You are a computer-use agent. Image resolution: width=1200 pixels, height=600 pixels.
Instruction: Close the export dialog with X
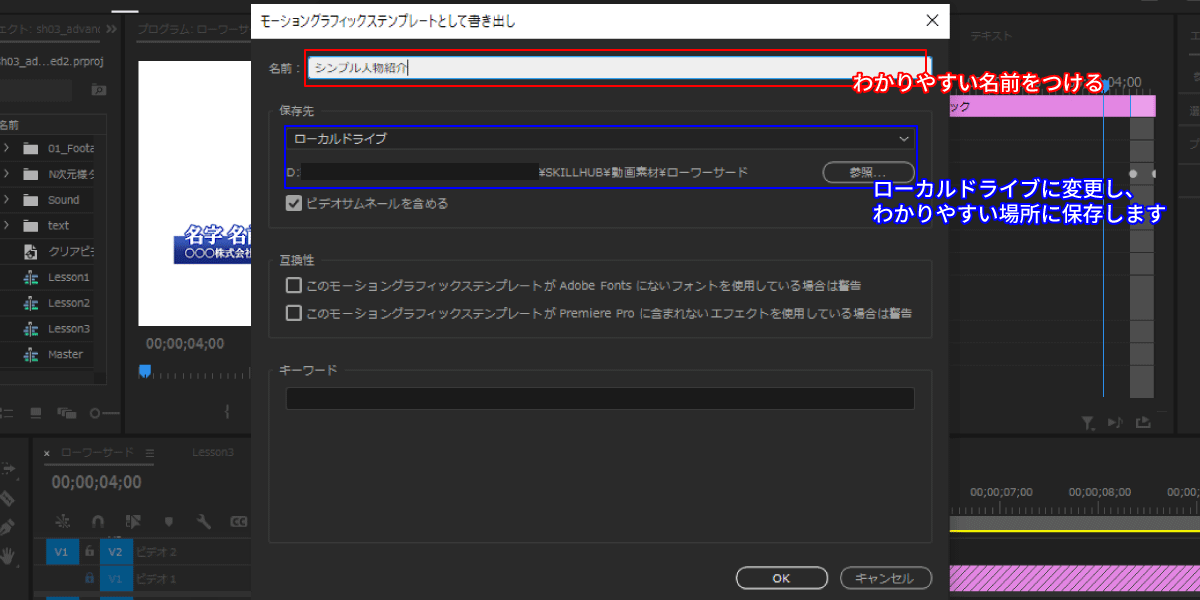point(932,19)
